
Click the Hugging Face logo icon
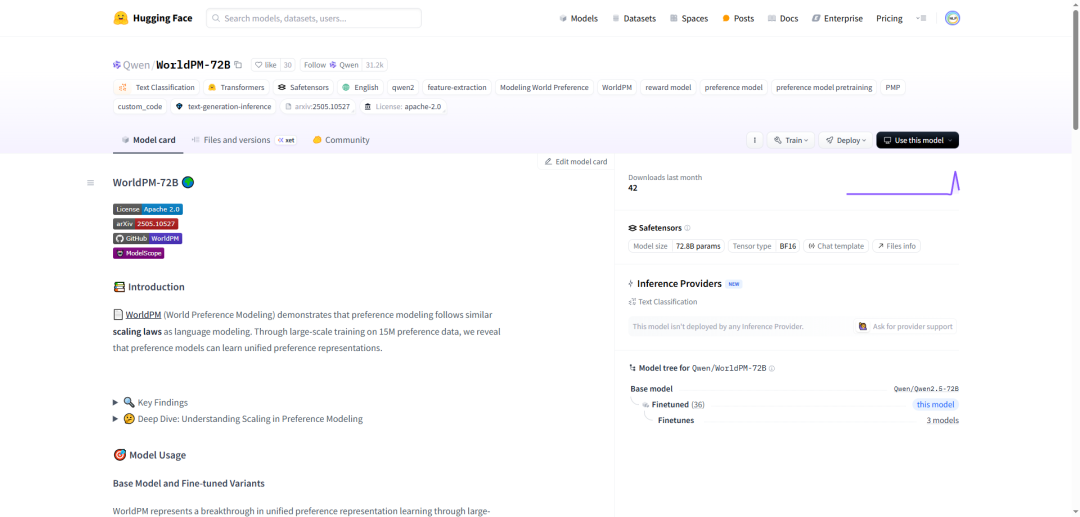(x=121, y=19)
